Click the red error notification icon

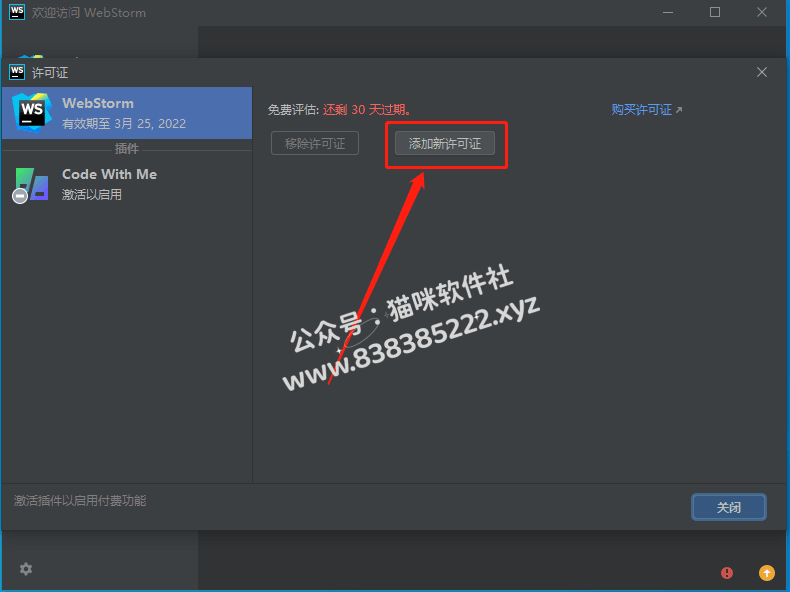(x=727, y=573)
